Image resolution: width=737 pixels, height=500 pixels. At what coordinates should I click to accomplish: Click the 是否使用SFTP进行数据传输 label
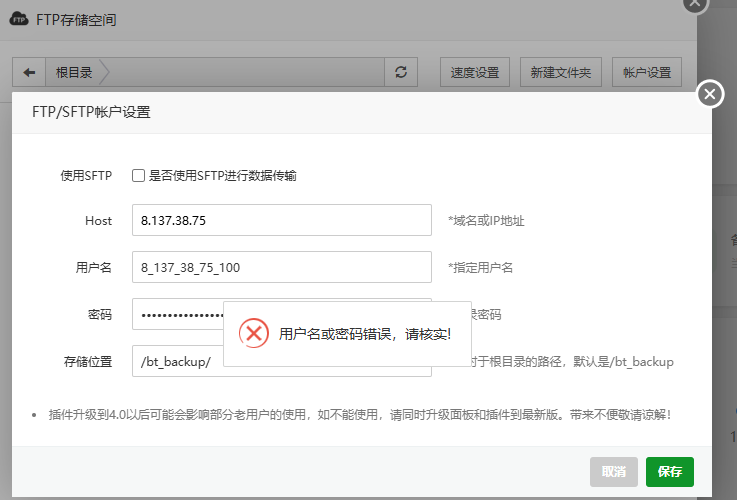(222, 176)
